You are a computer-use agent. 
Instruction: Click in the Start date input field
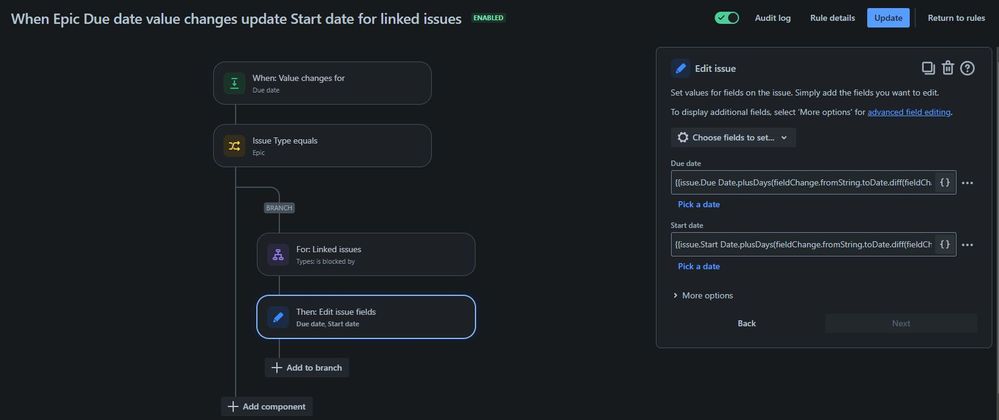point(803,244)
